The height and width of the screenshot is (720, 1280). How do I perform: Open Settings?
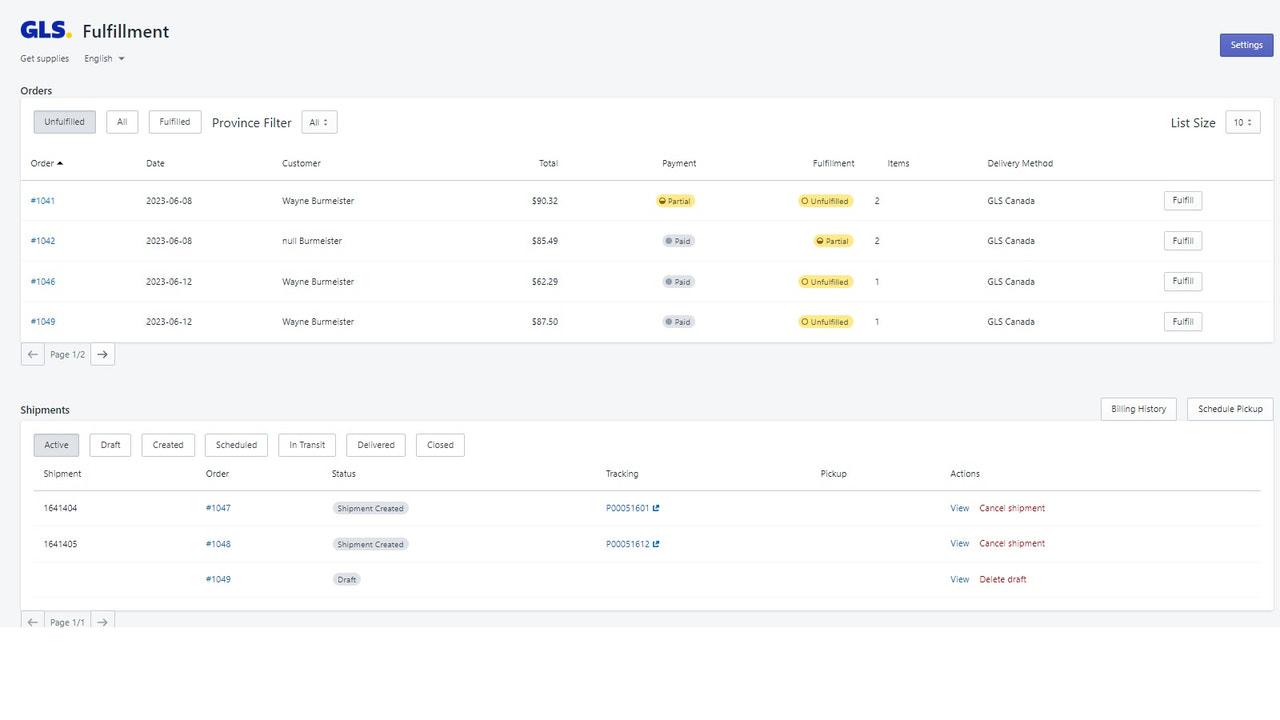tap(1246, 44)
